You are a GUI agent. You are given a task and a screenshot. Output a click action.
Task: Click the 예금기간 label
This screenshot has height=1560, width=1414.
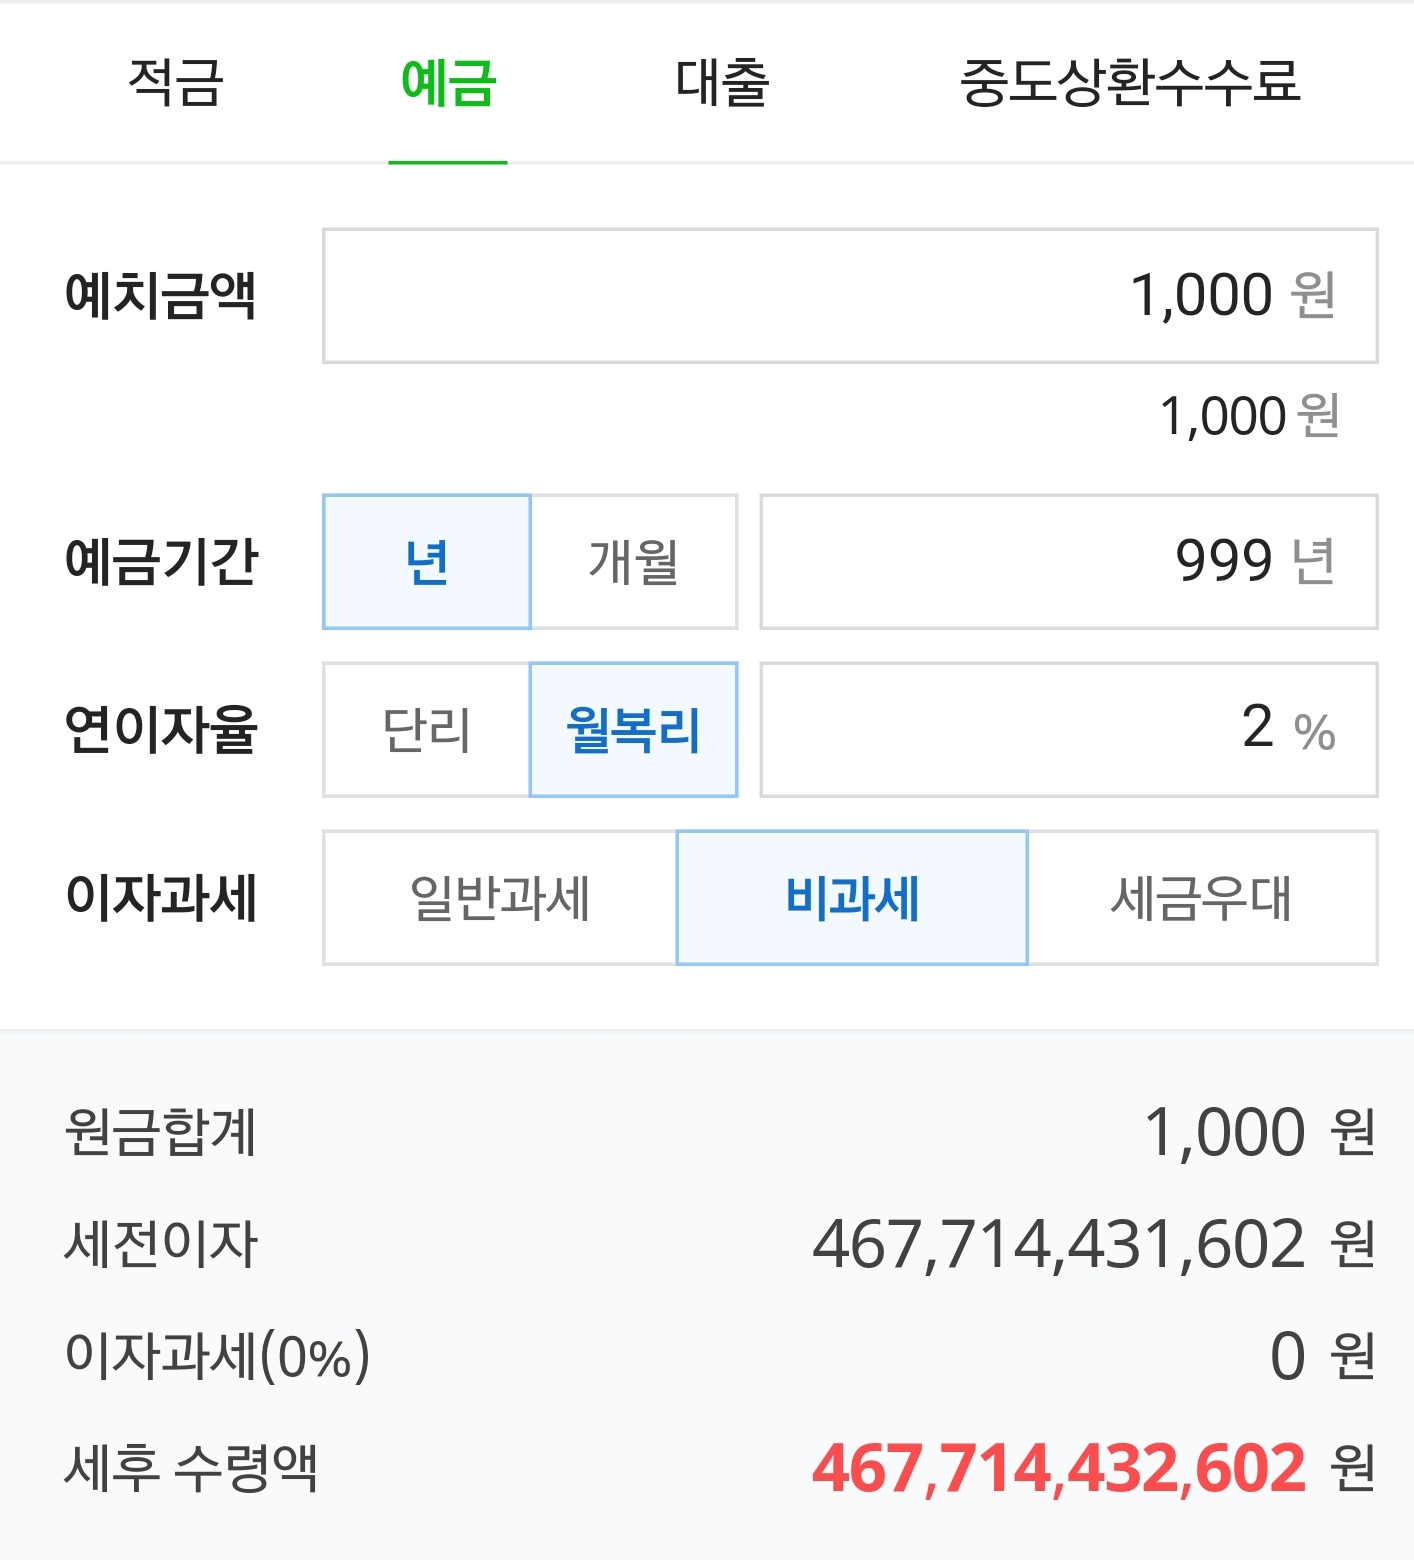pos(161,561)
